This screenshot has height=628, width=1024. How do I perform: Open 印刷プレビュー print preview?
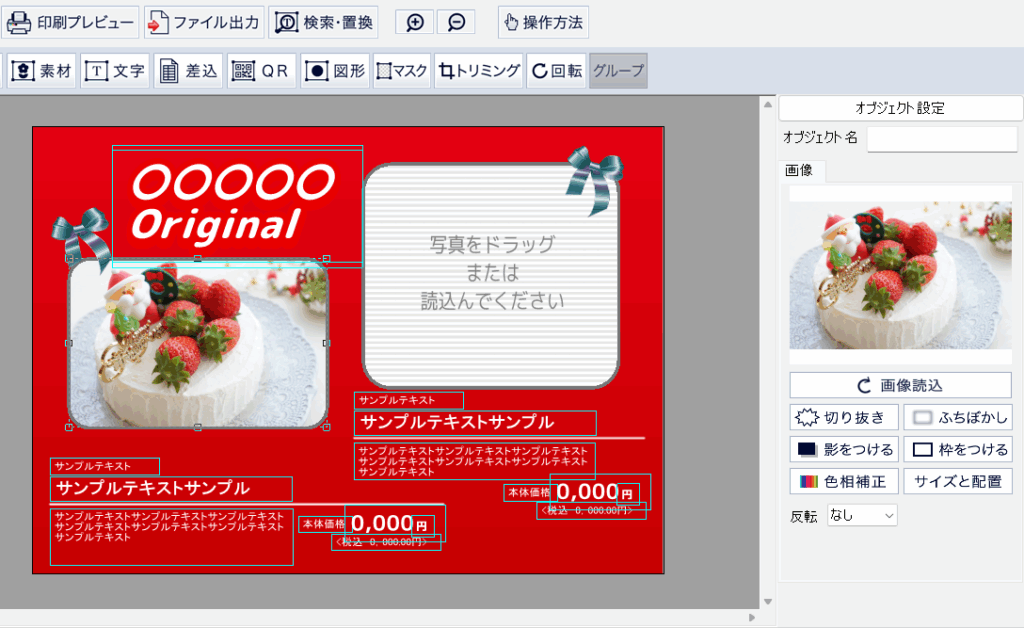(x=72, y=22)
